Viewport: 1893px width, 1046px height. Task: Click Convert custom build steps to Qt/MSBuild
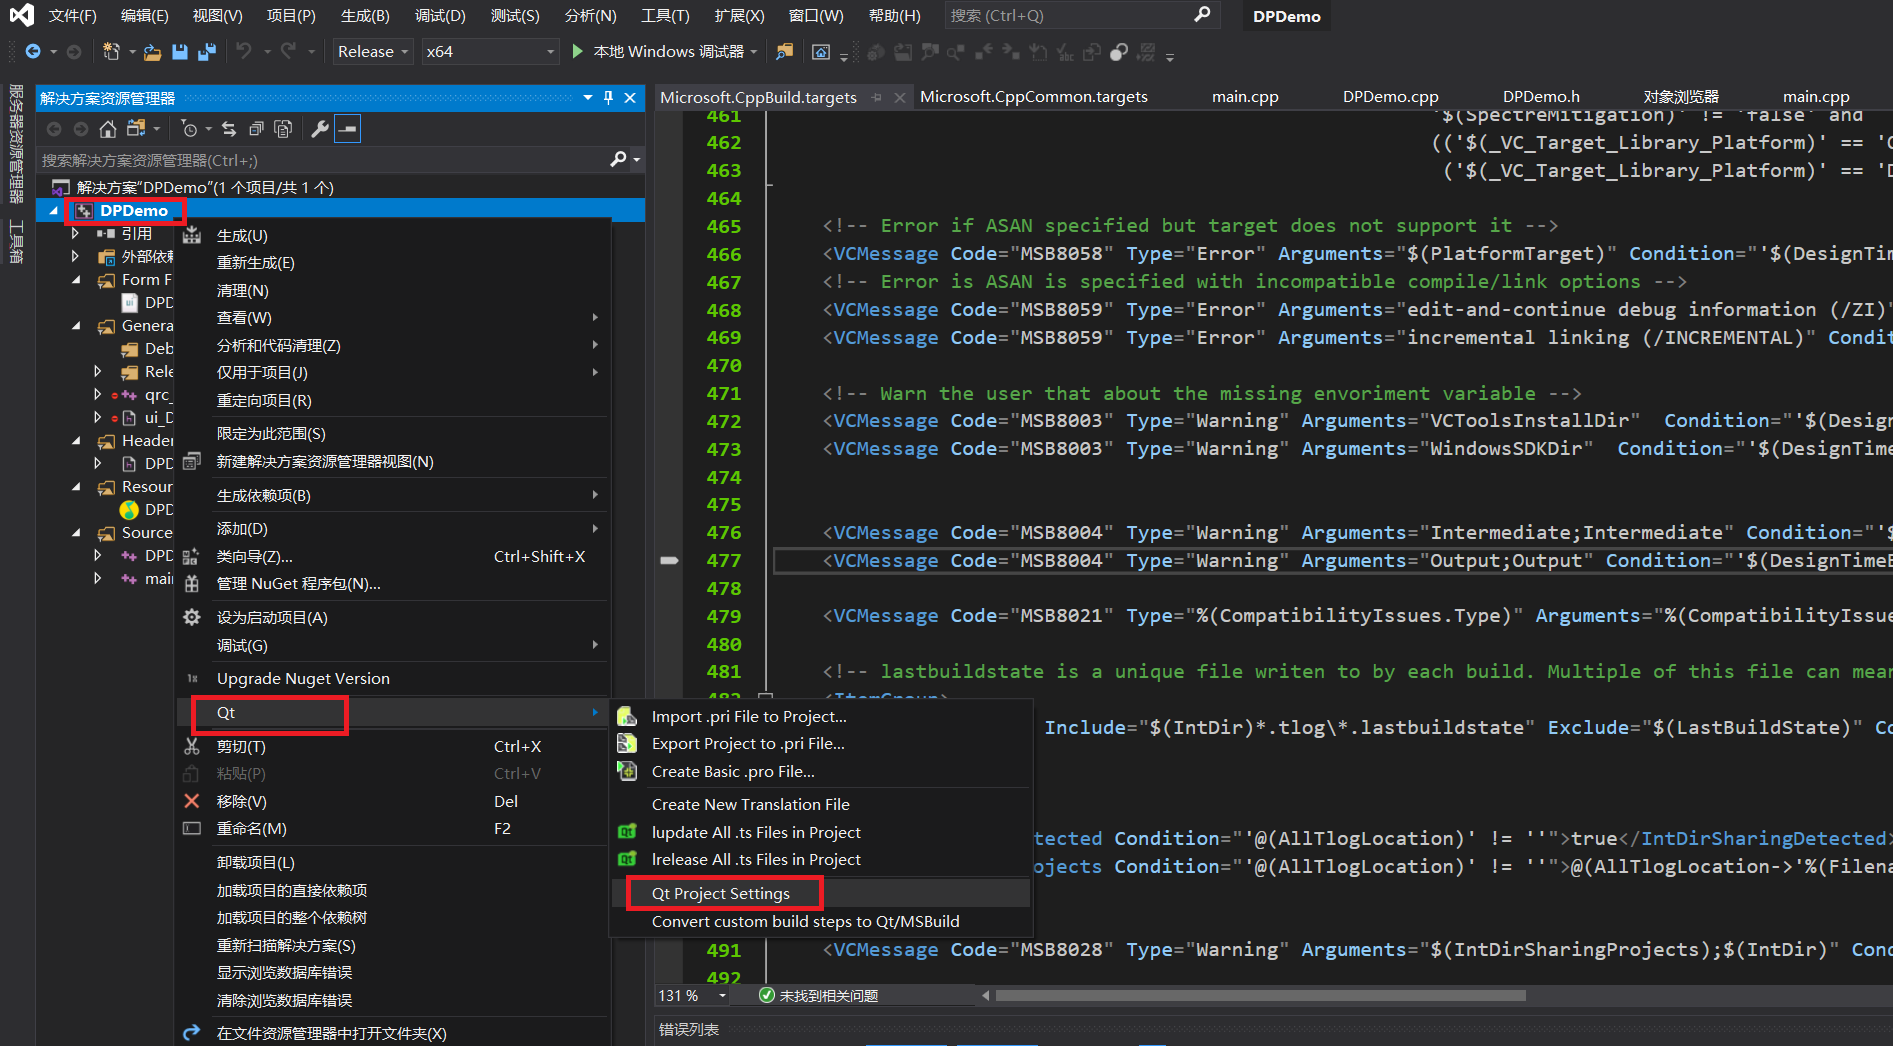[x=805, y=922]
